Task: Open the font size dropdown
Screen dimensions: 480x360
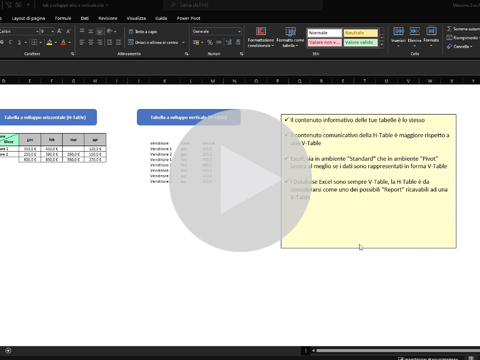Action: pyautogui.click(x=52, y=31)
